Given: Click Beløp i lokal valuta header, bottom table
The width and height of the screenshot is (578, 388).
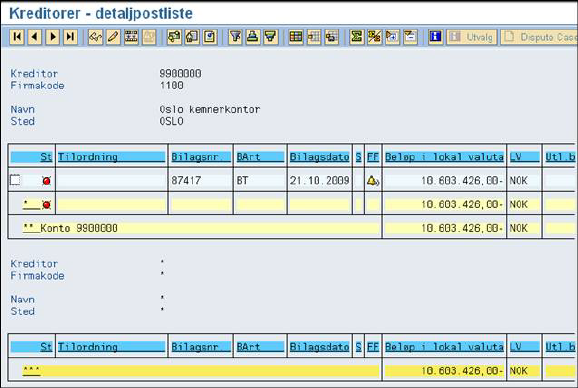Looking at the screenshot, I should coord(444,347).
